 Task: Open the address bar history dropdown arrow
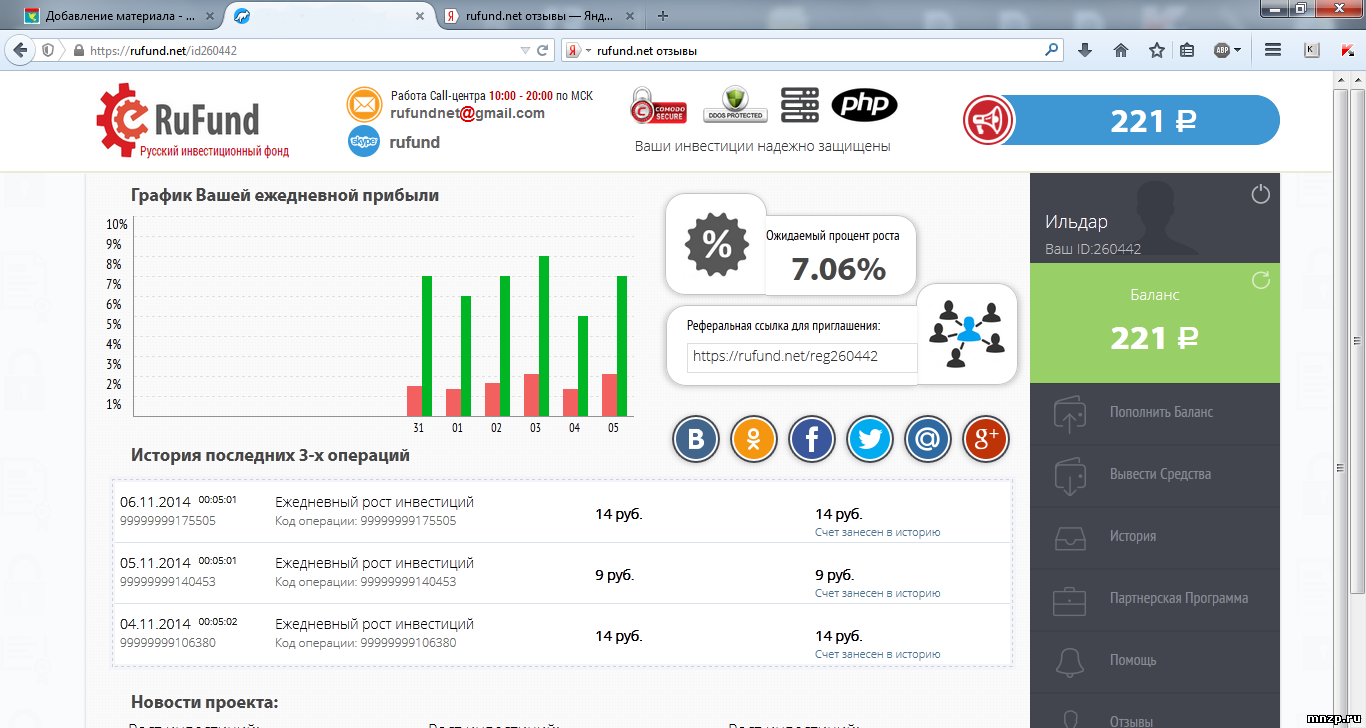[526, 50]
